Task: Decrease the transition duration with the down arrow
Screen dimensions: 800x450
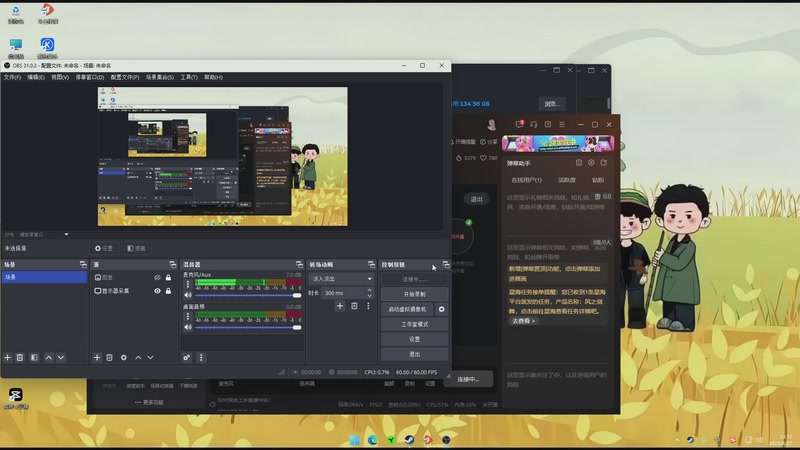Action: [x=369, y=296]
